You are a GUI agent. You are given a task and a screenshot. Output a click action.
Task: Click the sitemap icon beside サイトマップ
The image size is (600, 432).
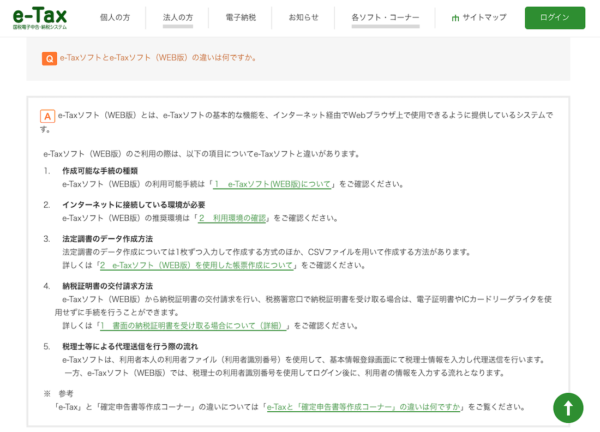tap(455, 18)
